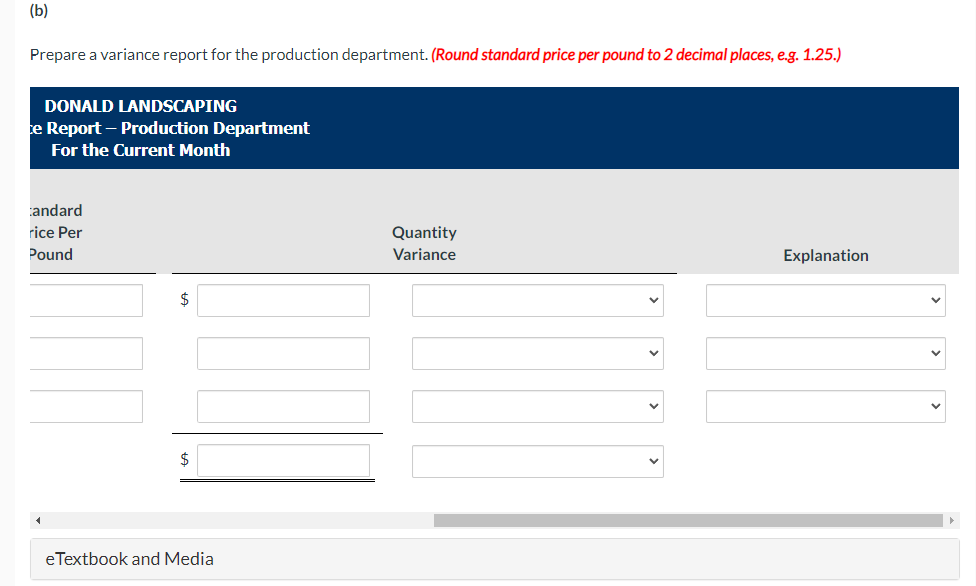The image size is (976, 586).
Task: Click the second standard price per pound field
Action: tap(86, 353)
